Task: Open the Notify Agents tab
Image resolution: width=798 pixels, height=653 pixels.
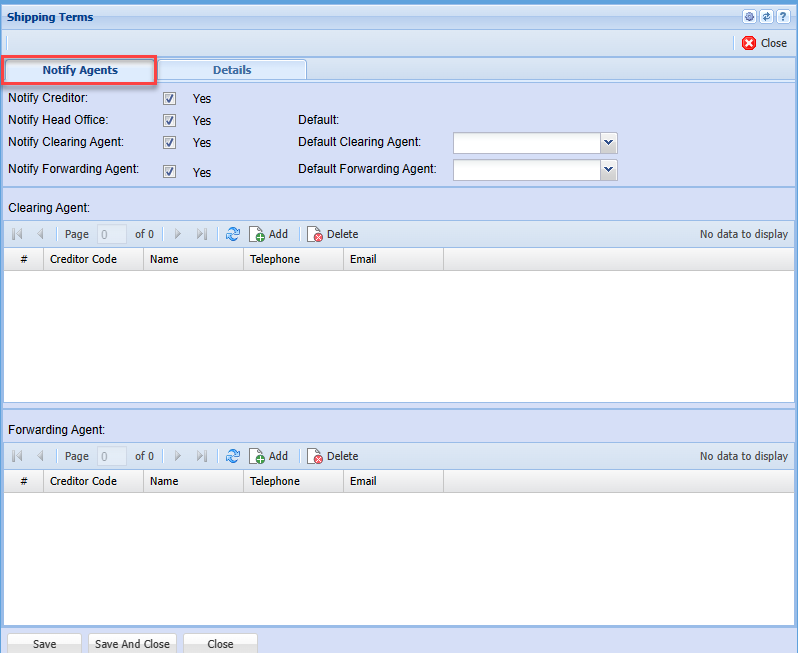Action: tap(79, 70)
